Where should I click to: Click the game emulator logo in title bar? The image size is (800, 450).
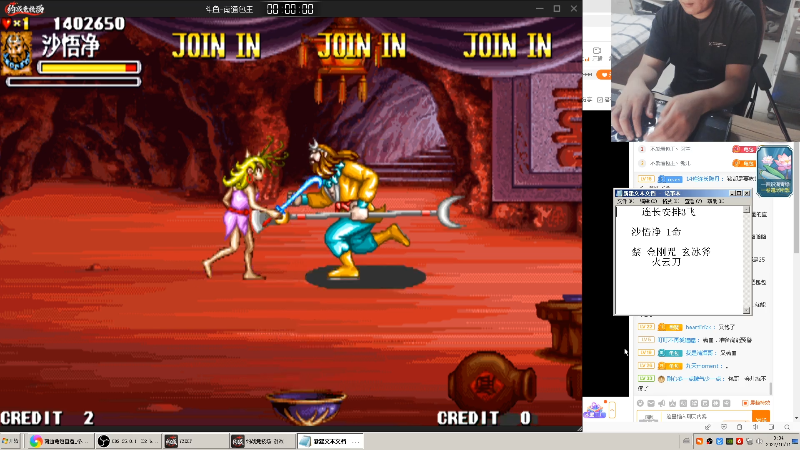pyautogui.click(x=24, y=8)
